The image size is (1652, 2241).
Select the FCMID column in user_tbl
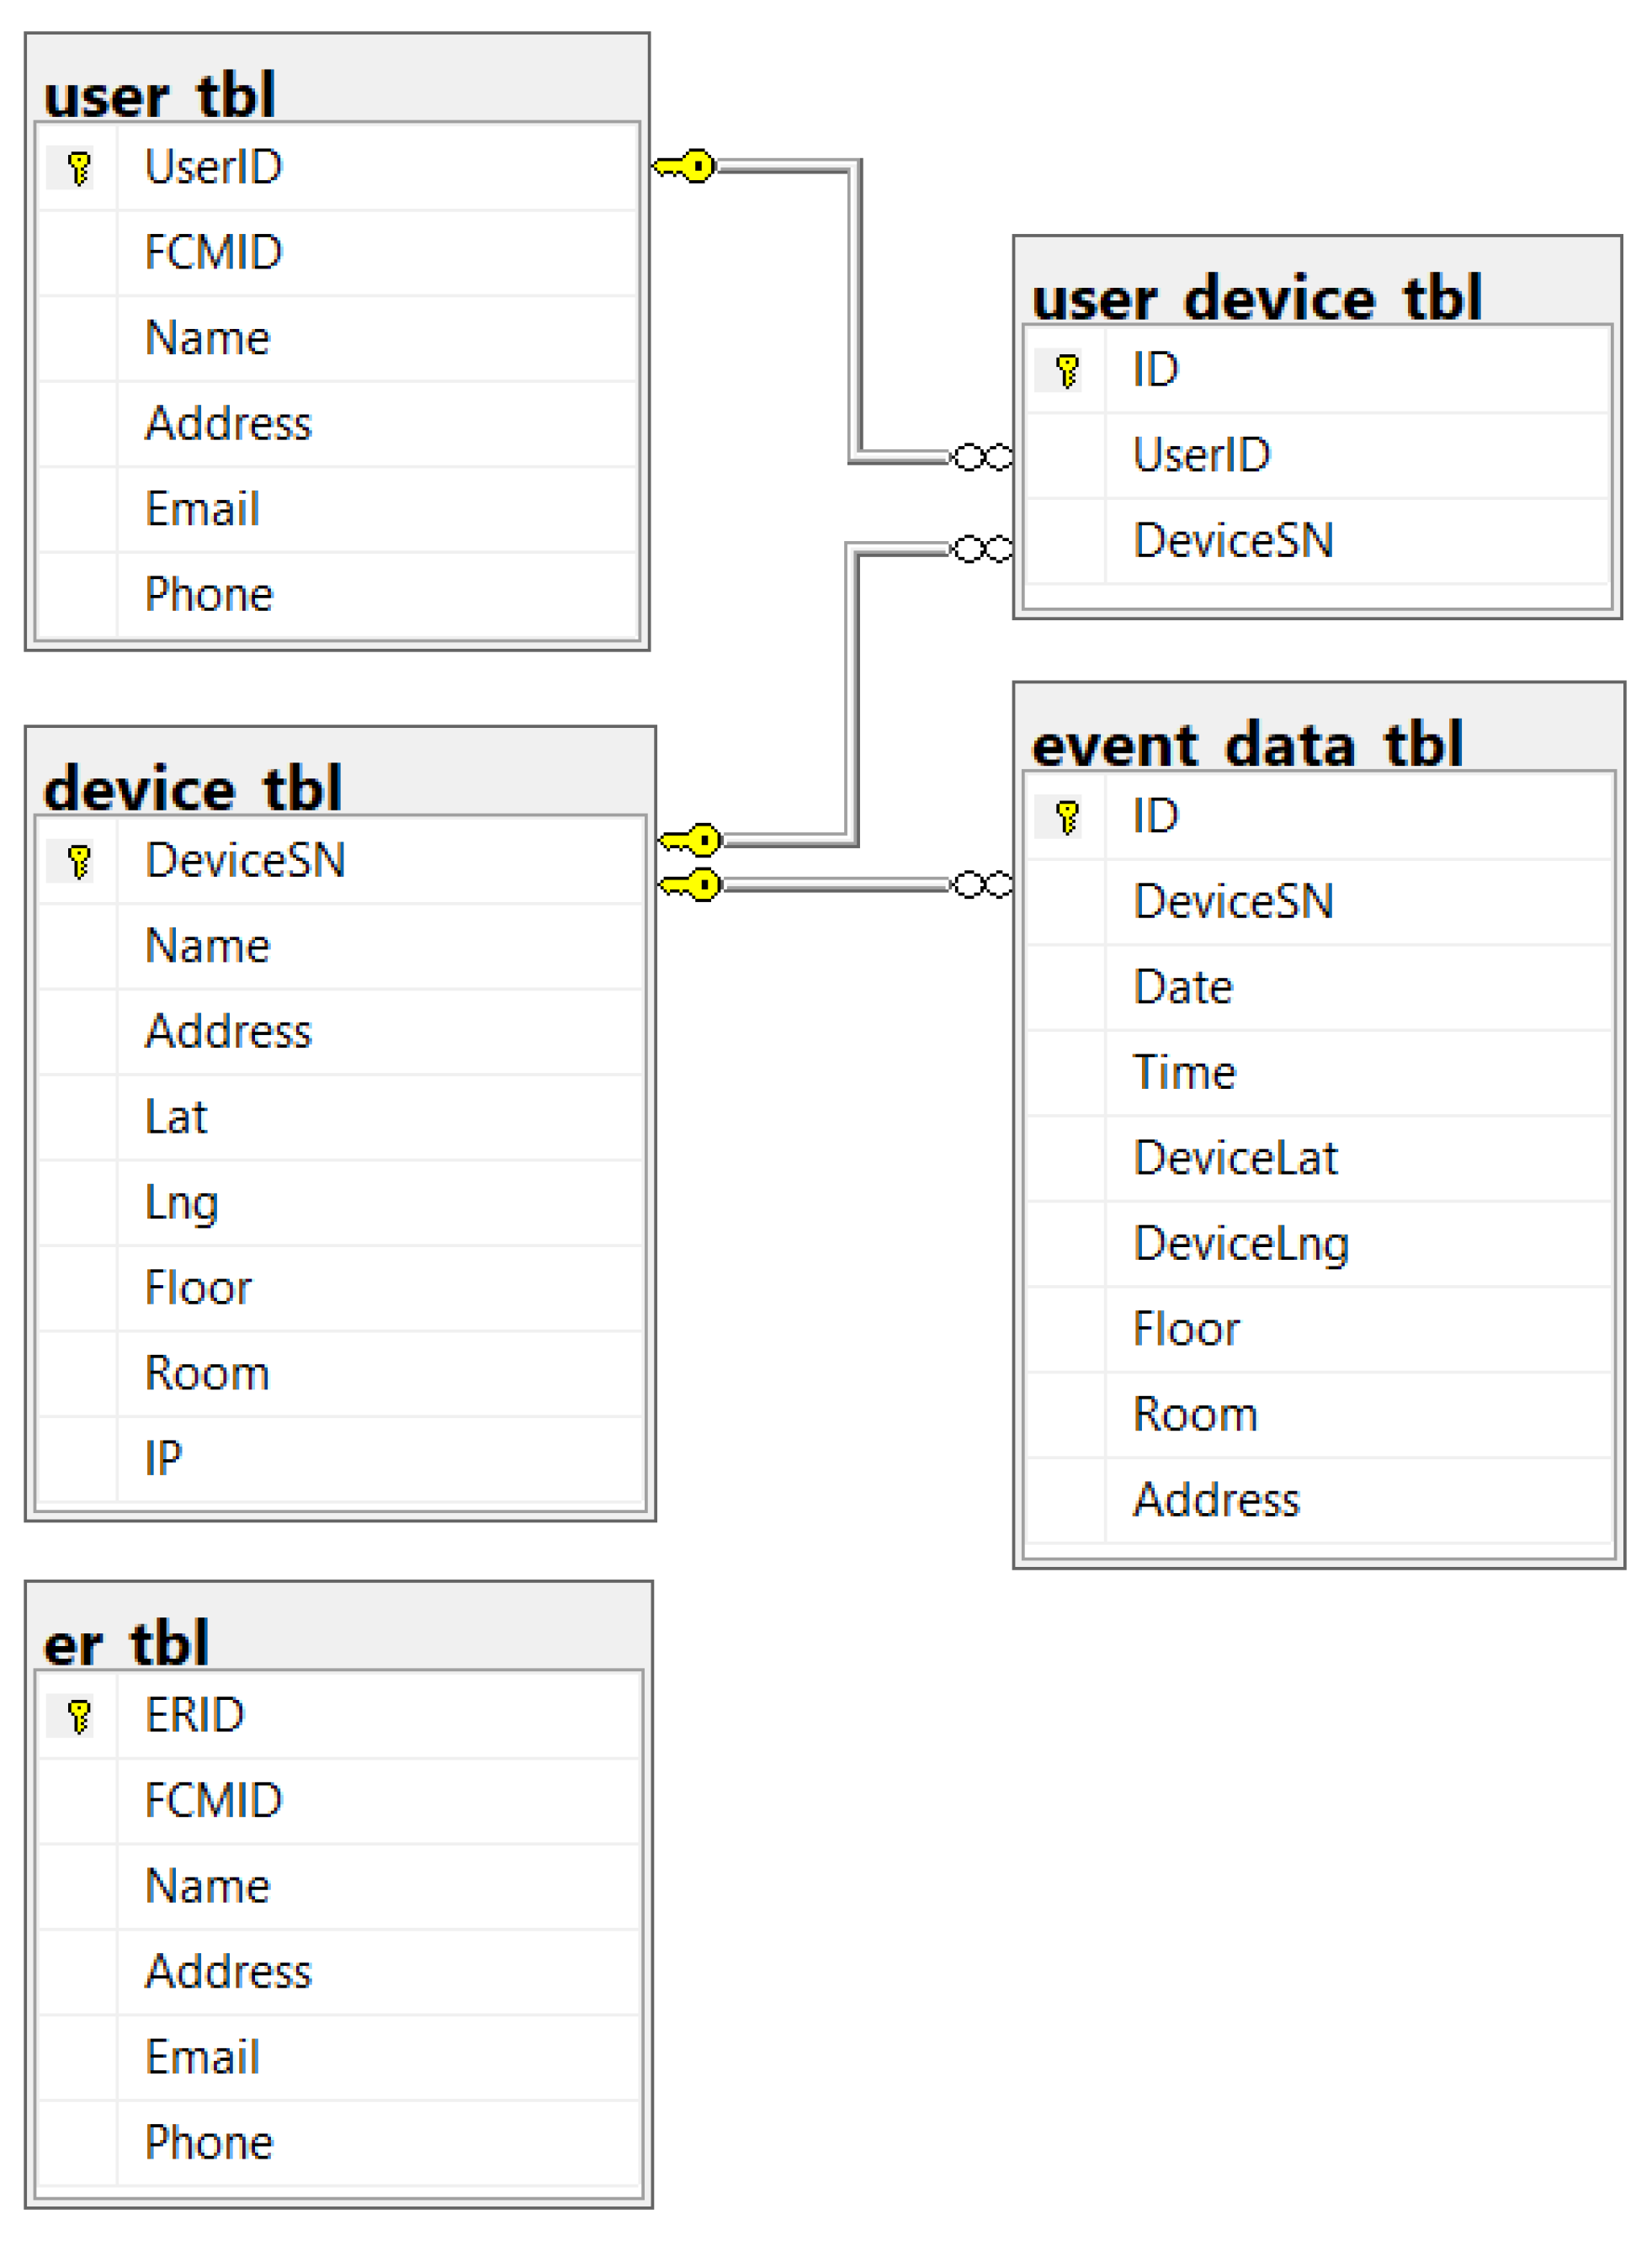coord(214,252)
